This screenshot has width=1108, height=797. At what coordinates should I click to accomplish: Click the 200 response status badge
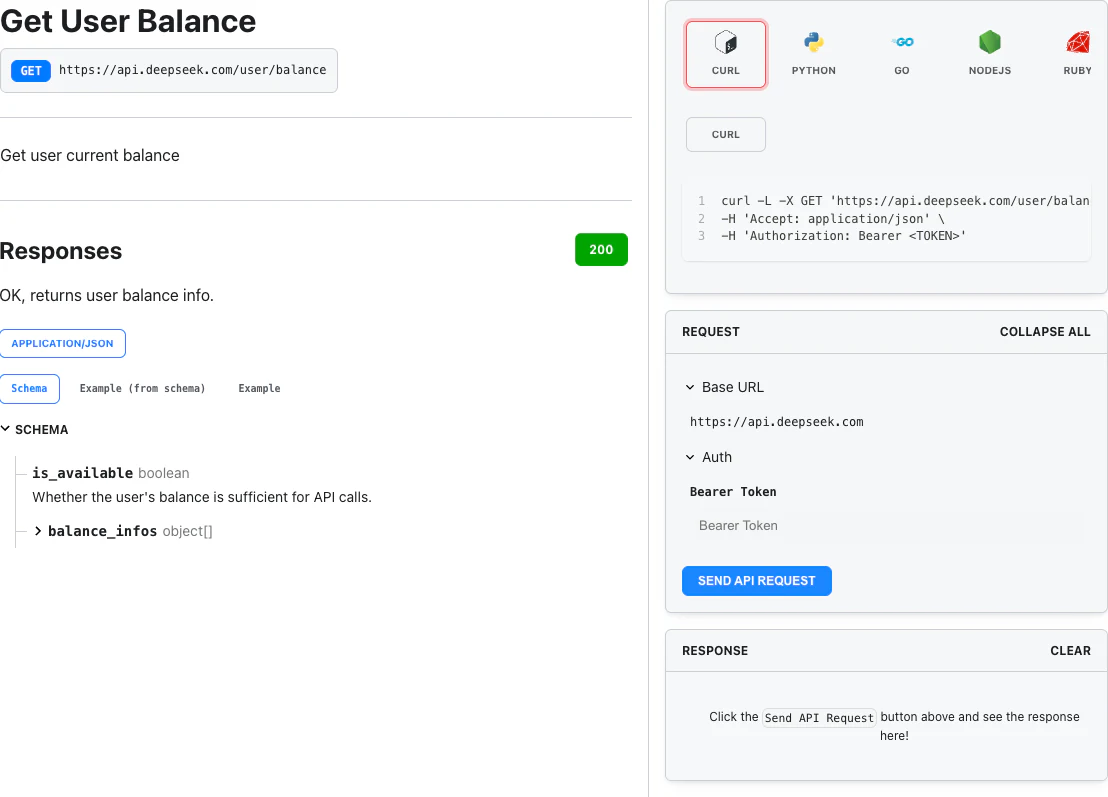click(x=601, y=249)
